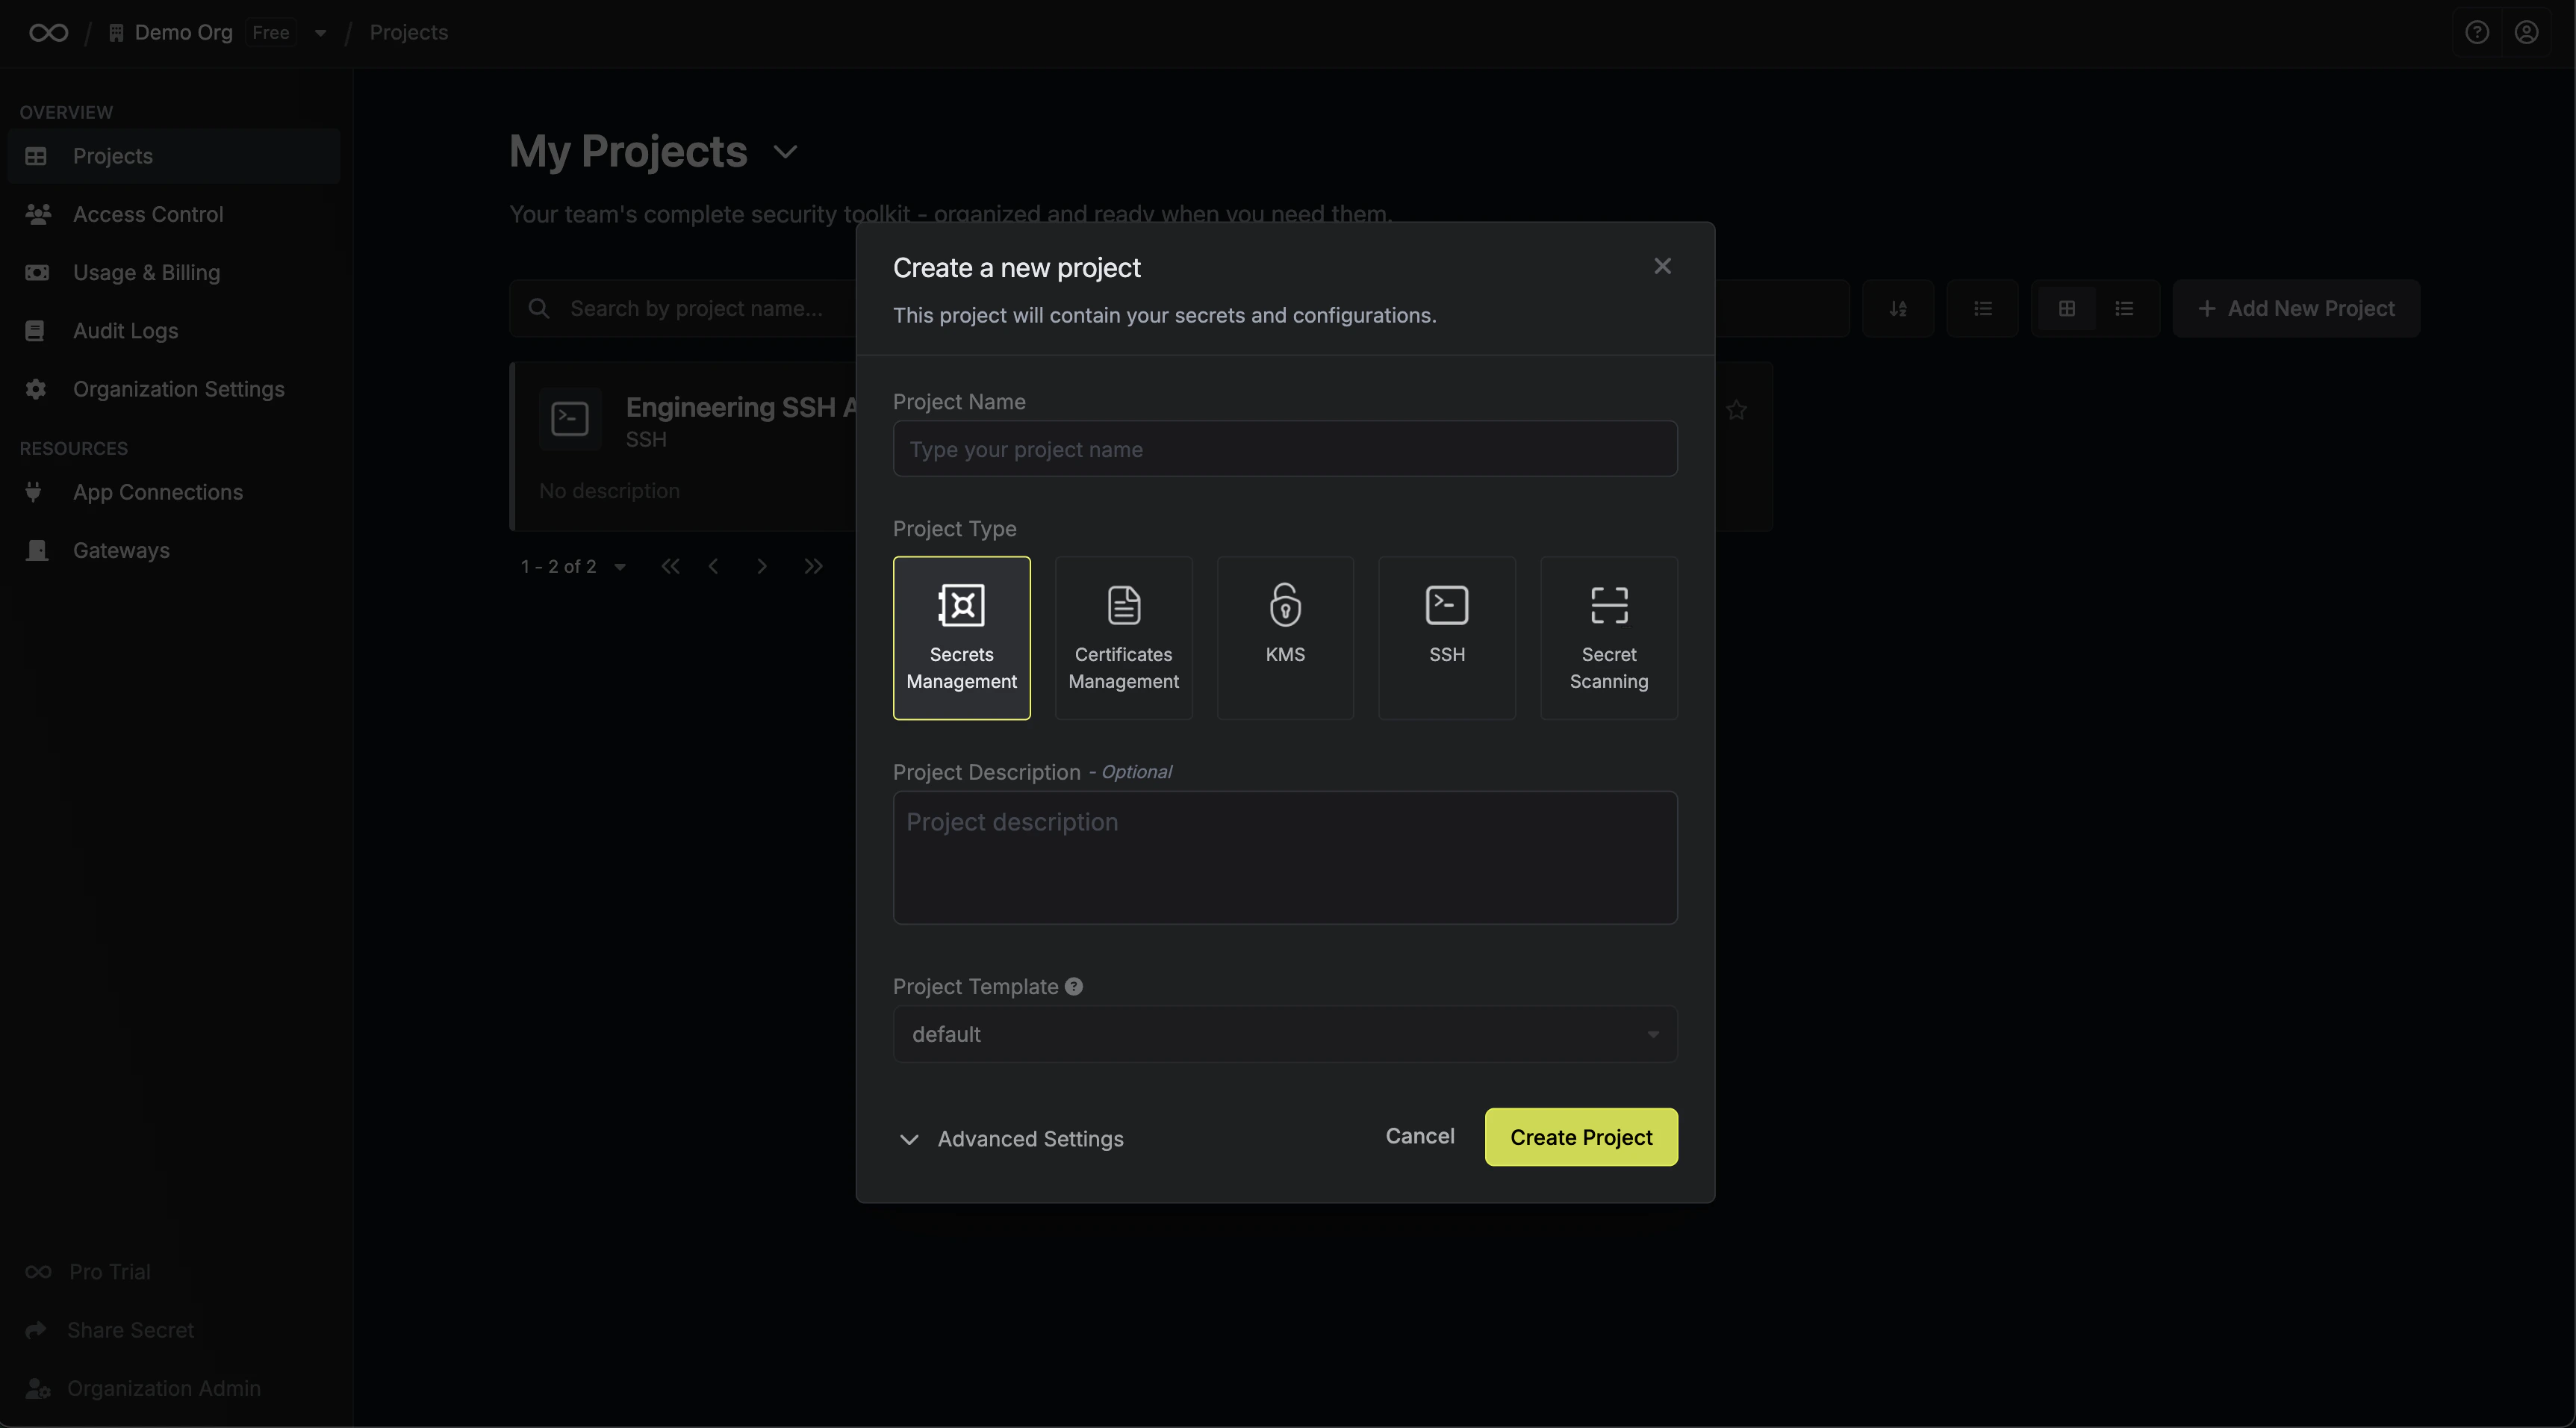This screenshot has height=1428, width=2576.
Task: Click the Gateways door icon
Action: click(x=37, y=550)
